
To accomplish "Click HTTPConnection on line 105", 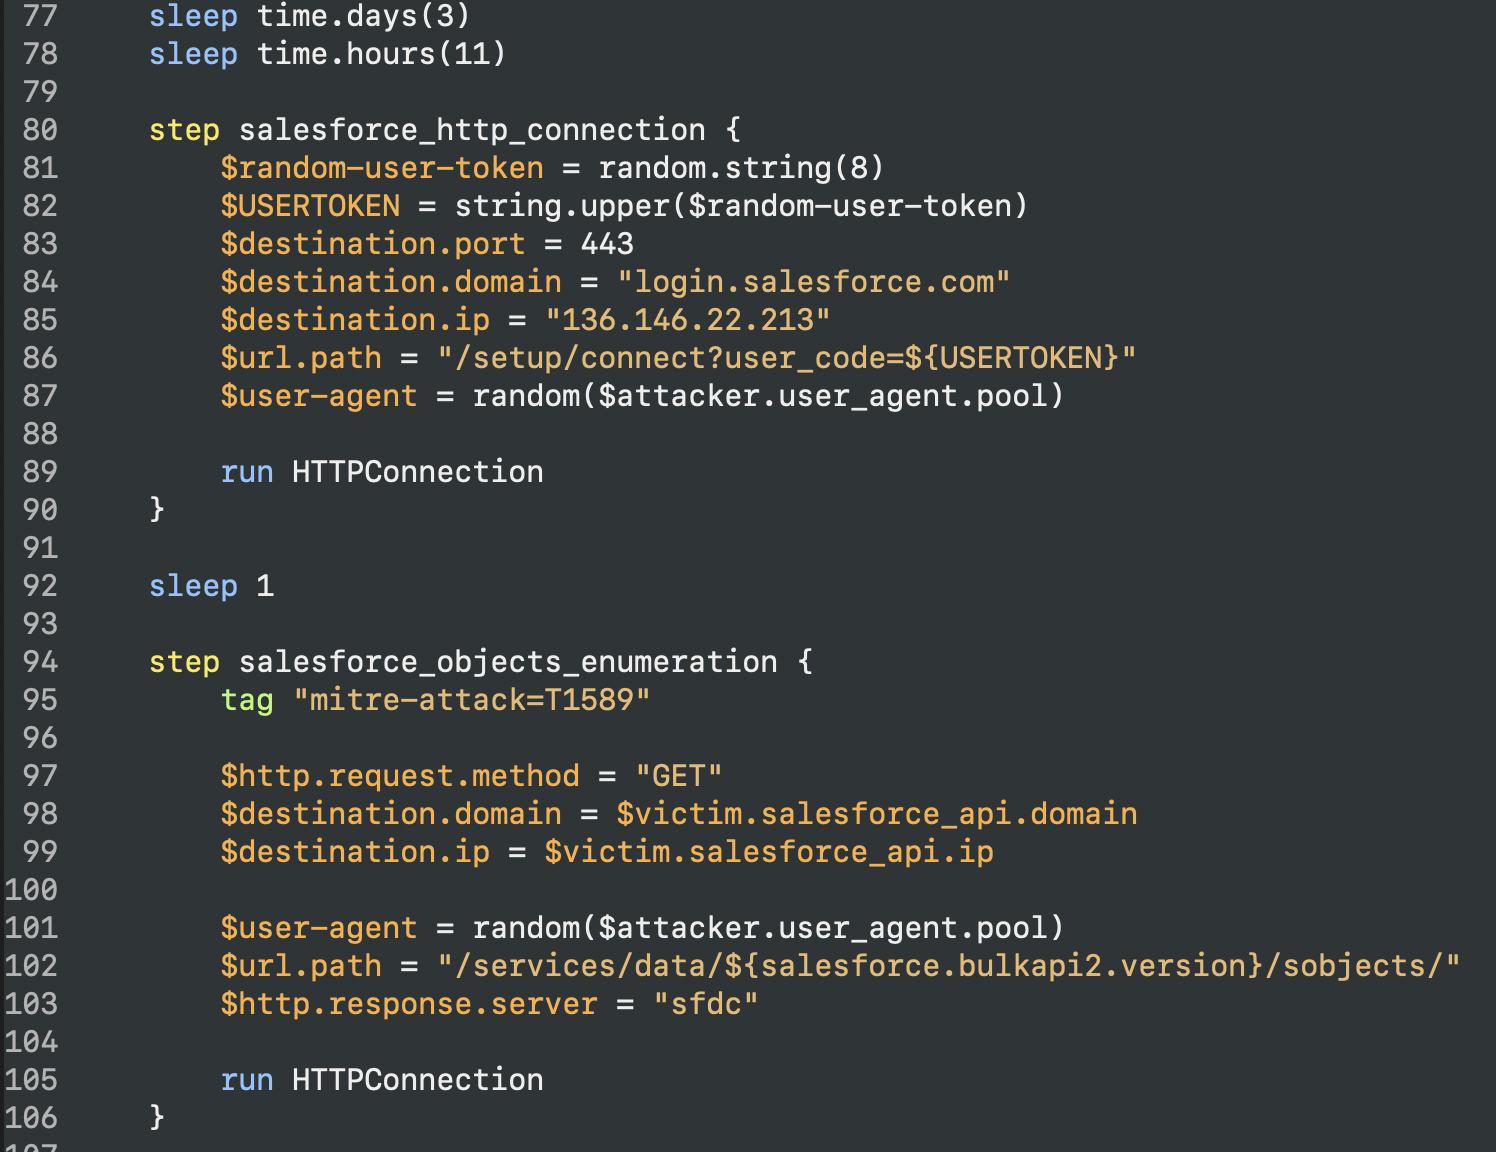I will (417, 1080).
